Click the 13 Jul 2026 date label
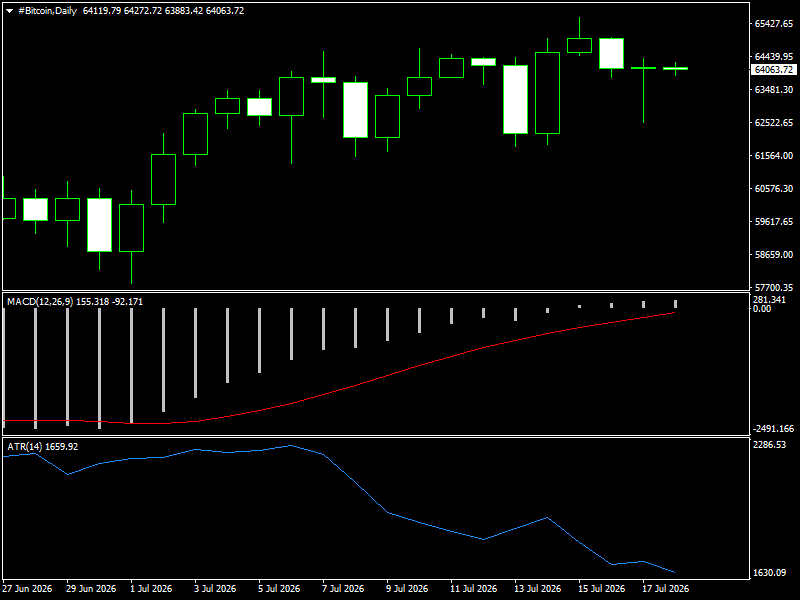The height and width of the screenshot is (600, 800). 537,588
